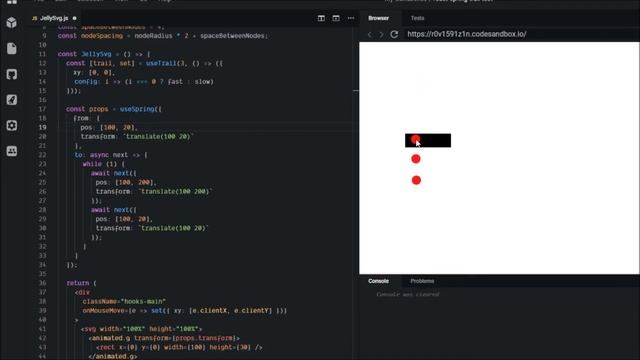Click 'translate(100 200)' string on line 26
Screen dimensions: 640x360
(176, 191)
